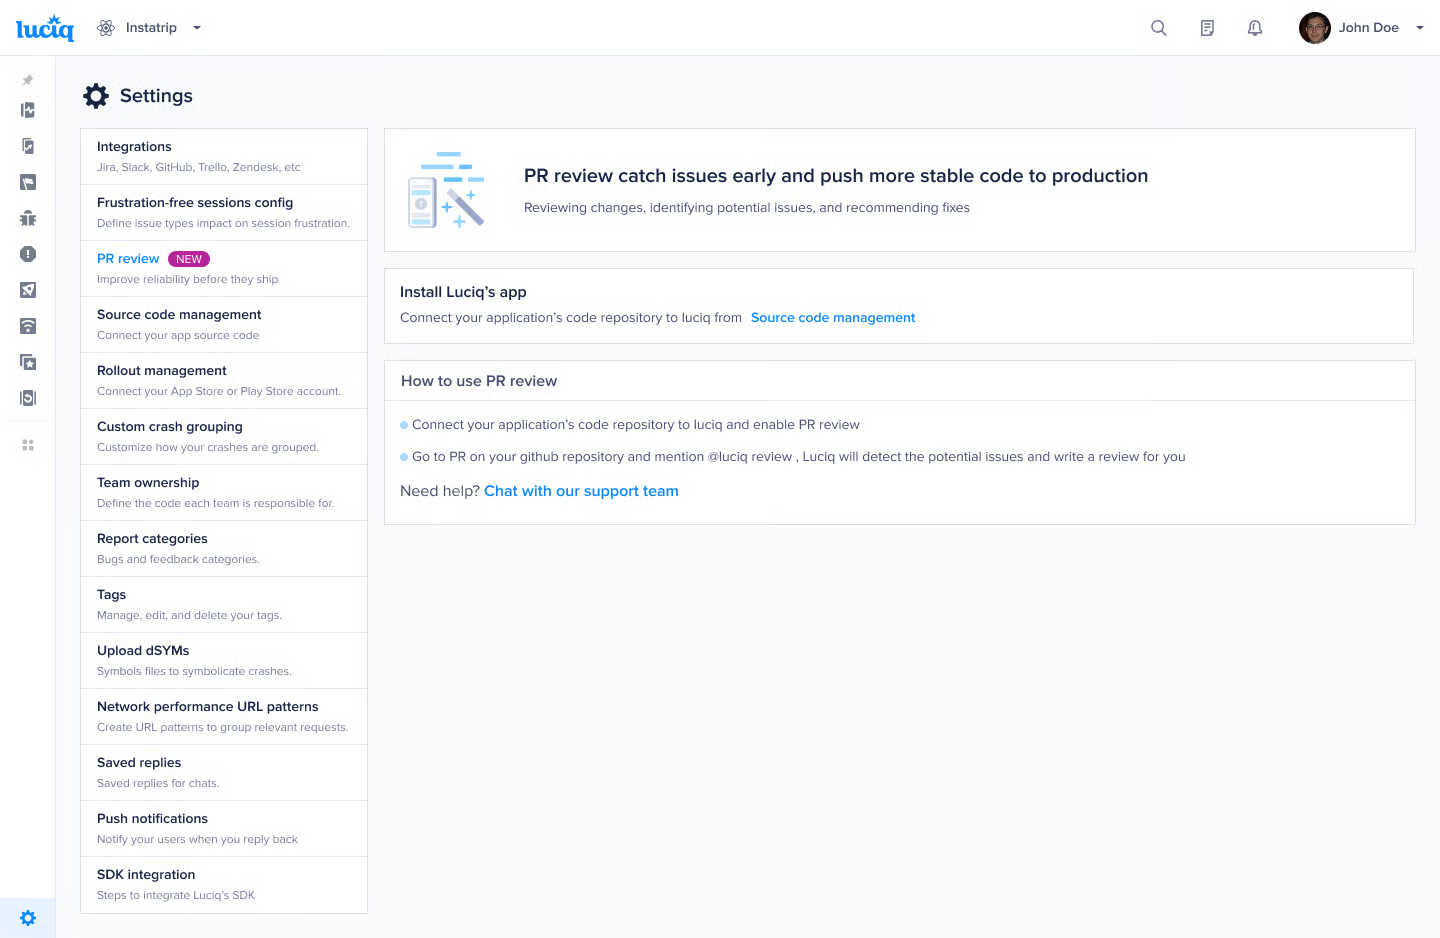This screenshot has height=938, width=1440.
Task: Click the rocket icon in left sidebar
Action: click(28, 290)
